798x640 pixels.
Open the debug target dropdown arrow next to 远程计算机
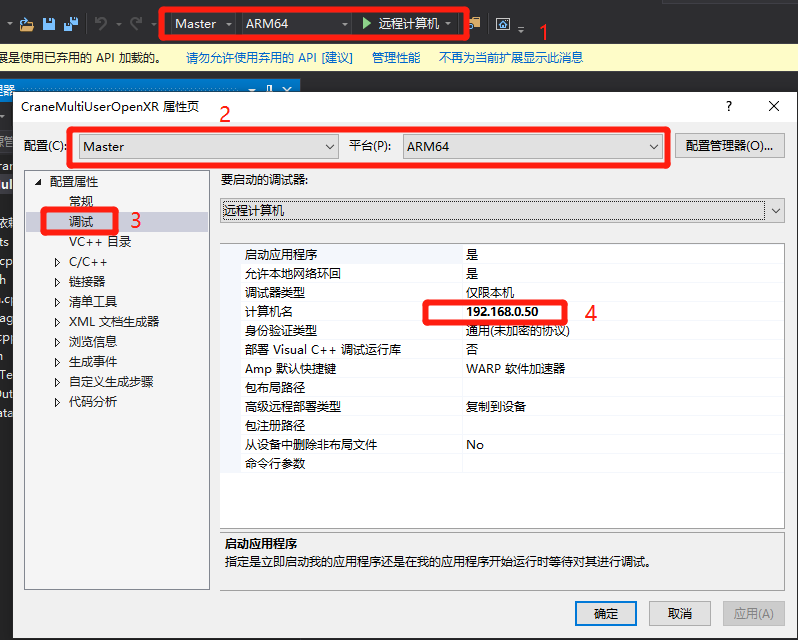tap(448, 23)
